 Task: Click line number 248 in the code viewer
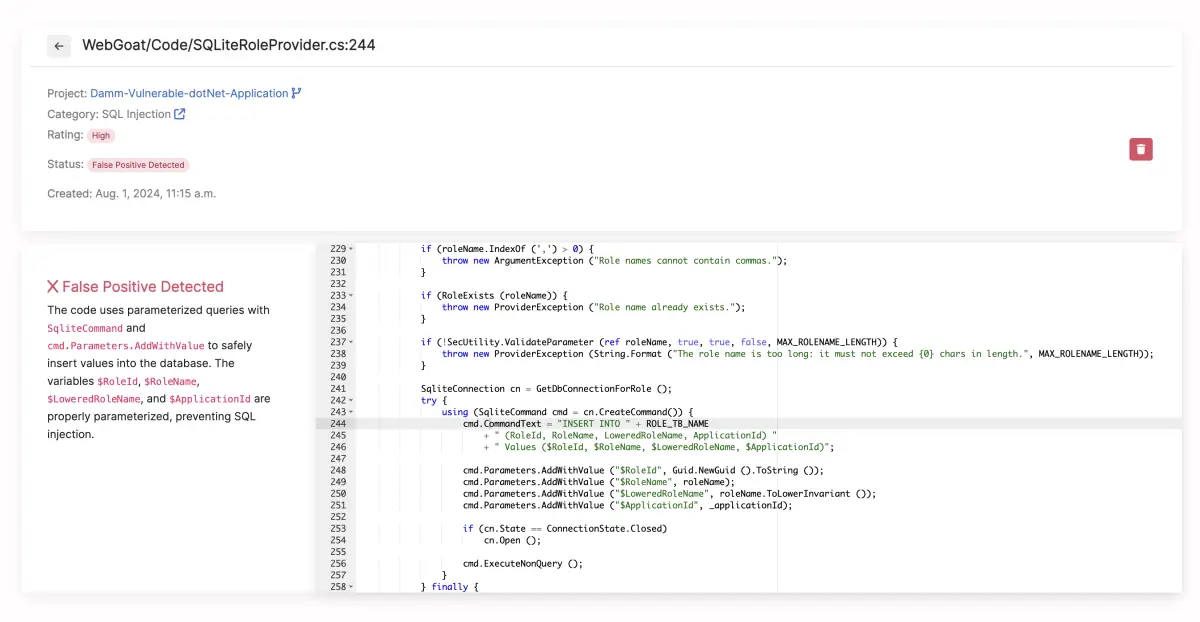tap(339, 470)
